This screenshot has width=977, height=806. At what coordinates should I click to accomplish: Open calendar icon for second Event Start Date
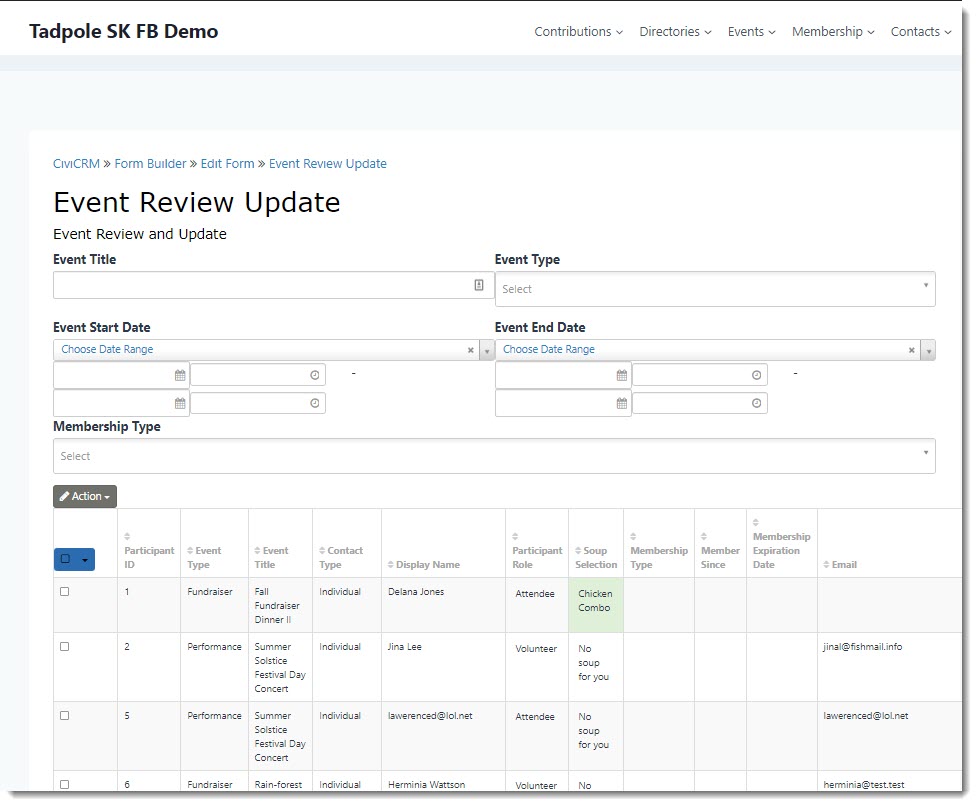pos(180,404)
